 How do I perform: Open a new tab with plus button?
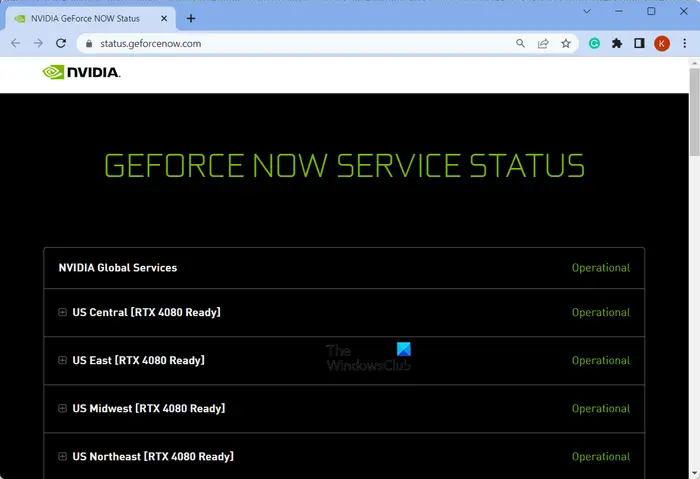point(191,18)
